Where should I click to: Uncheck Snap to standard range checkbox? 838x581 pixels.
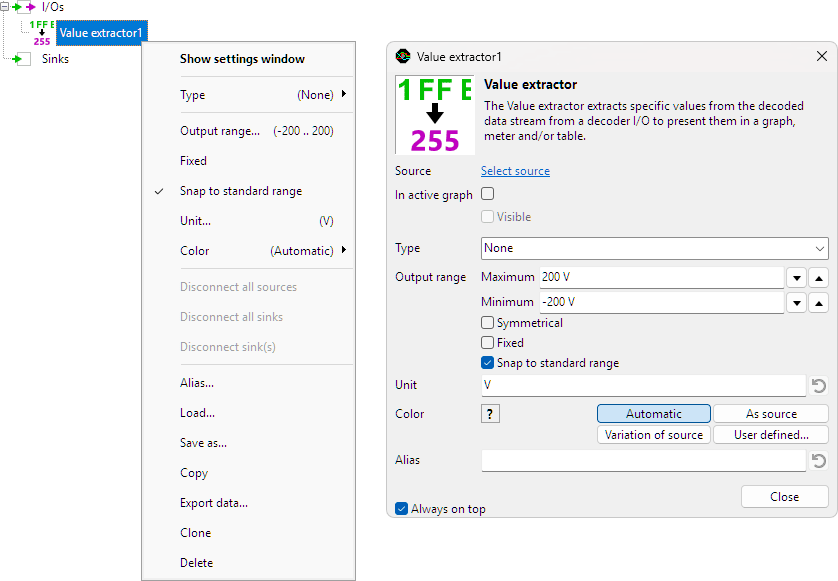[x=487, y=363]
